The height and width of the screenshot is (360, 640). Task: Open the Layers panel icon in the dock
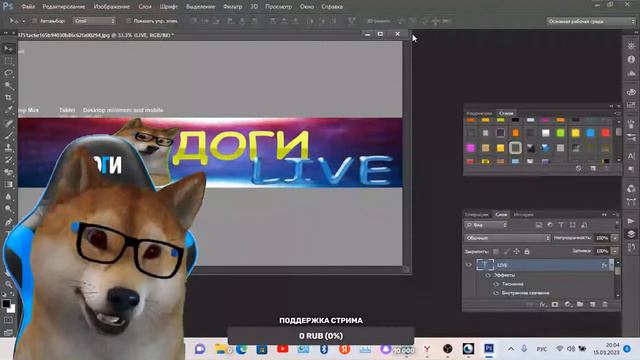(631, 234)
